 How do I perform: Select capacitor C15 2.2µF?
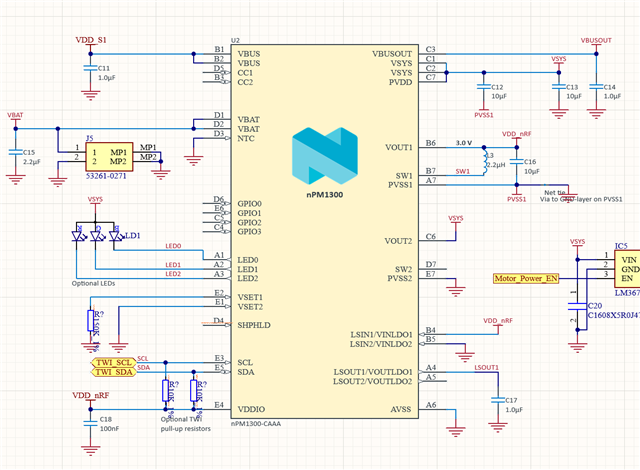click(16, 152)
